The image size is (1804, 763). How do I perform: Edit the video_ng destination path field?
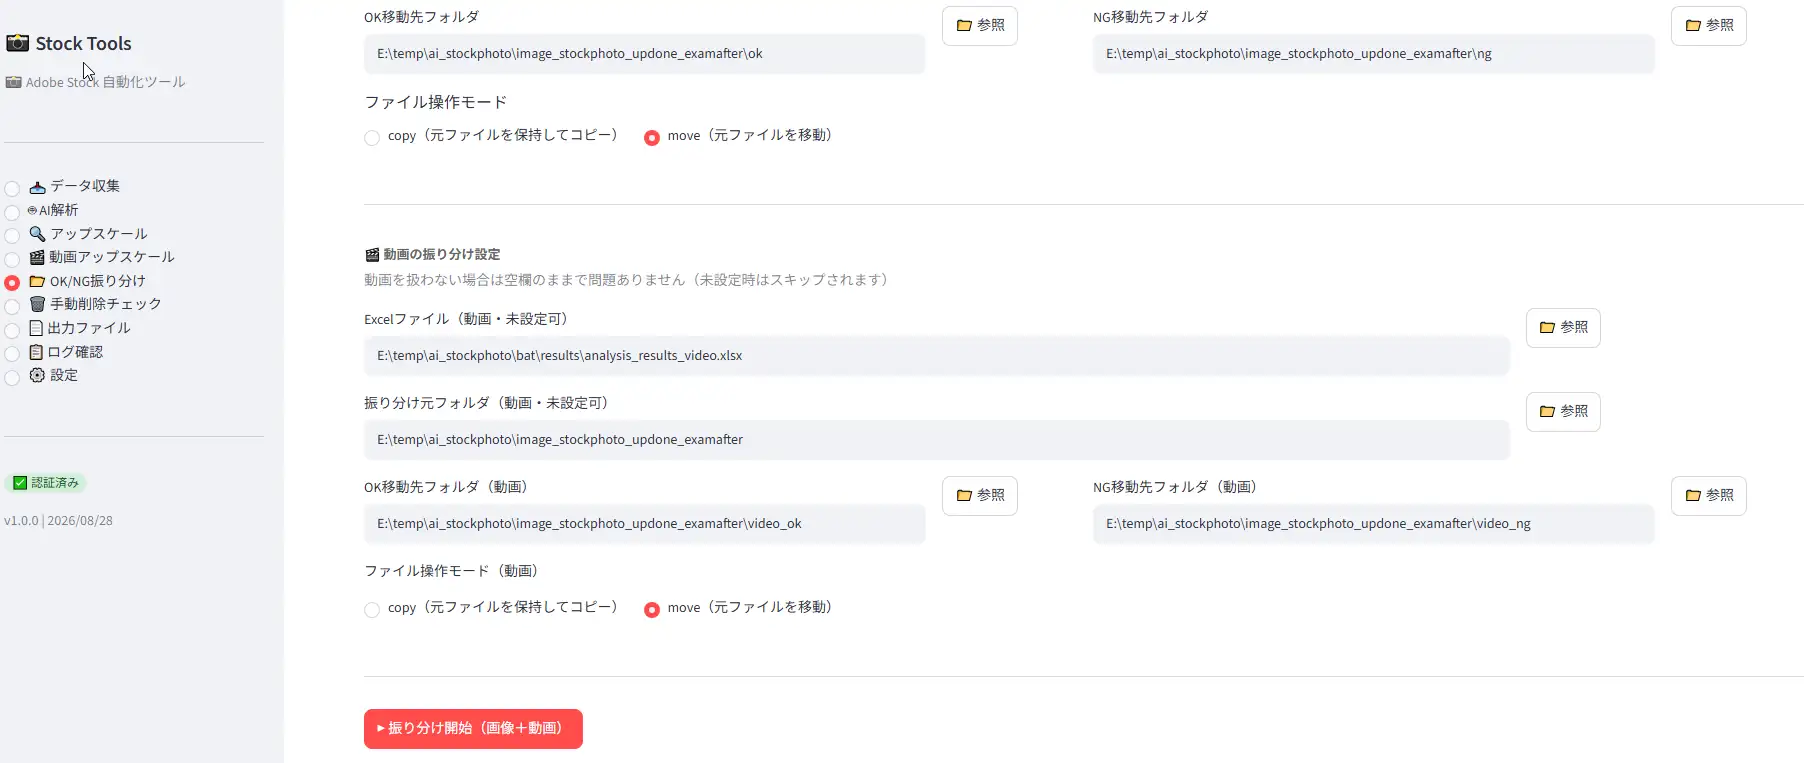point(1373,524)
